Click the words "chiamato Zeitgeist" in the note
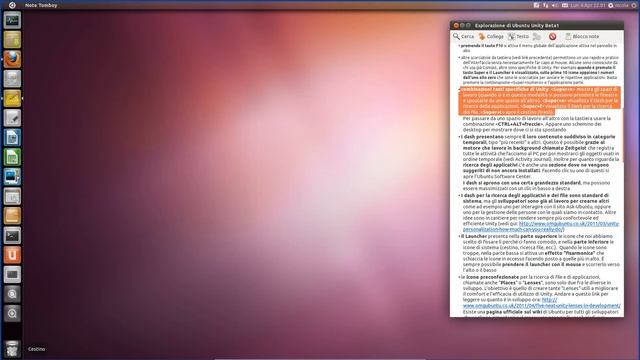Image resolution: width=640 pixels, height=360 pixels. [565, 148]
